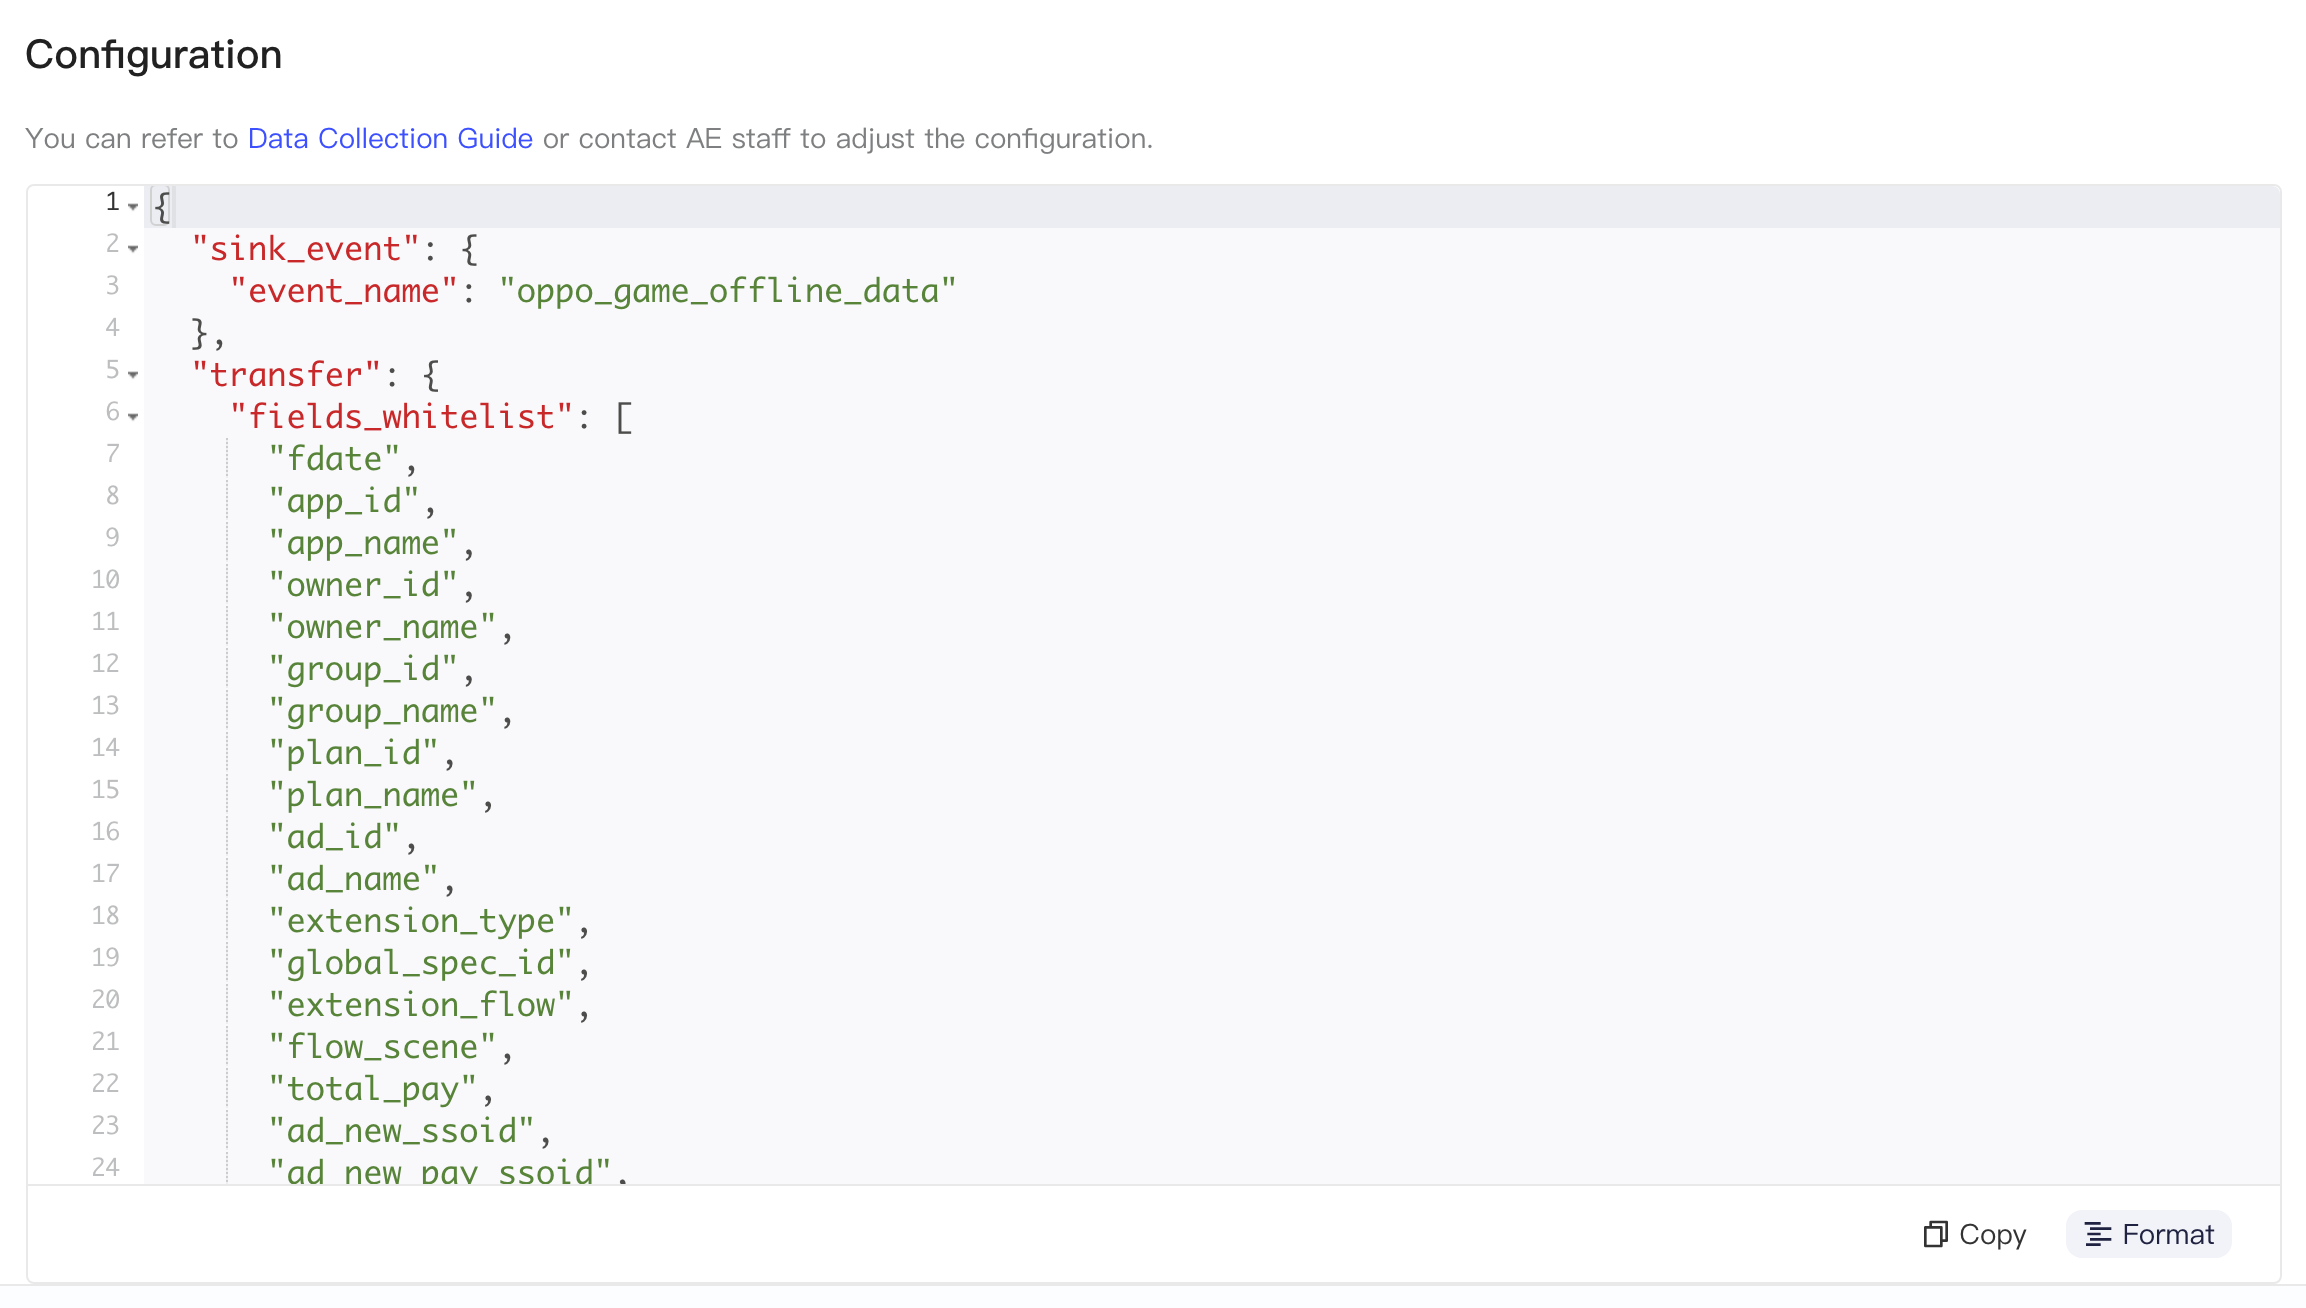
Task: Click the Format button
Action: tap(2148, 1234)
